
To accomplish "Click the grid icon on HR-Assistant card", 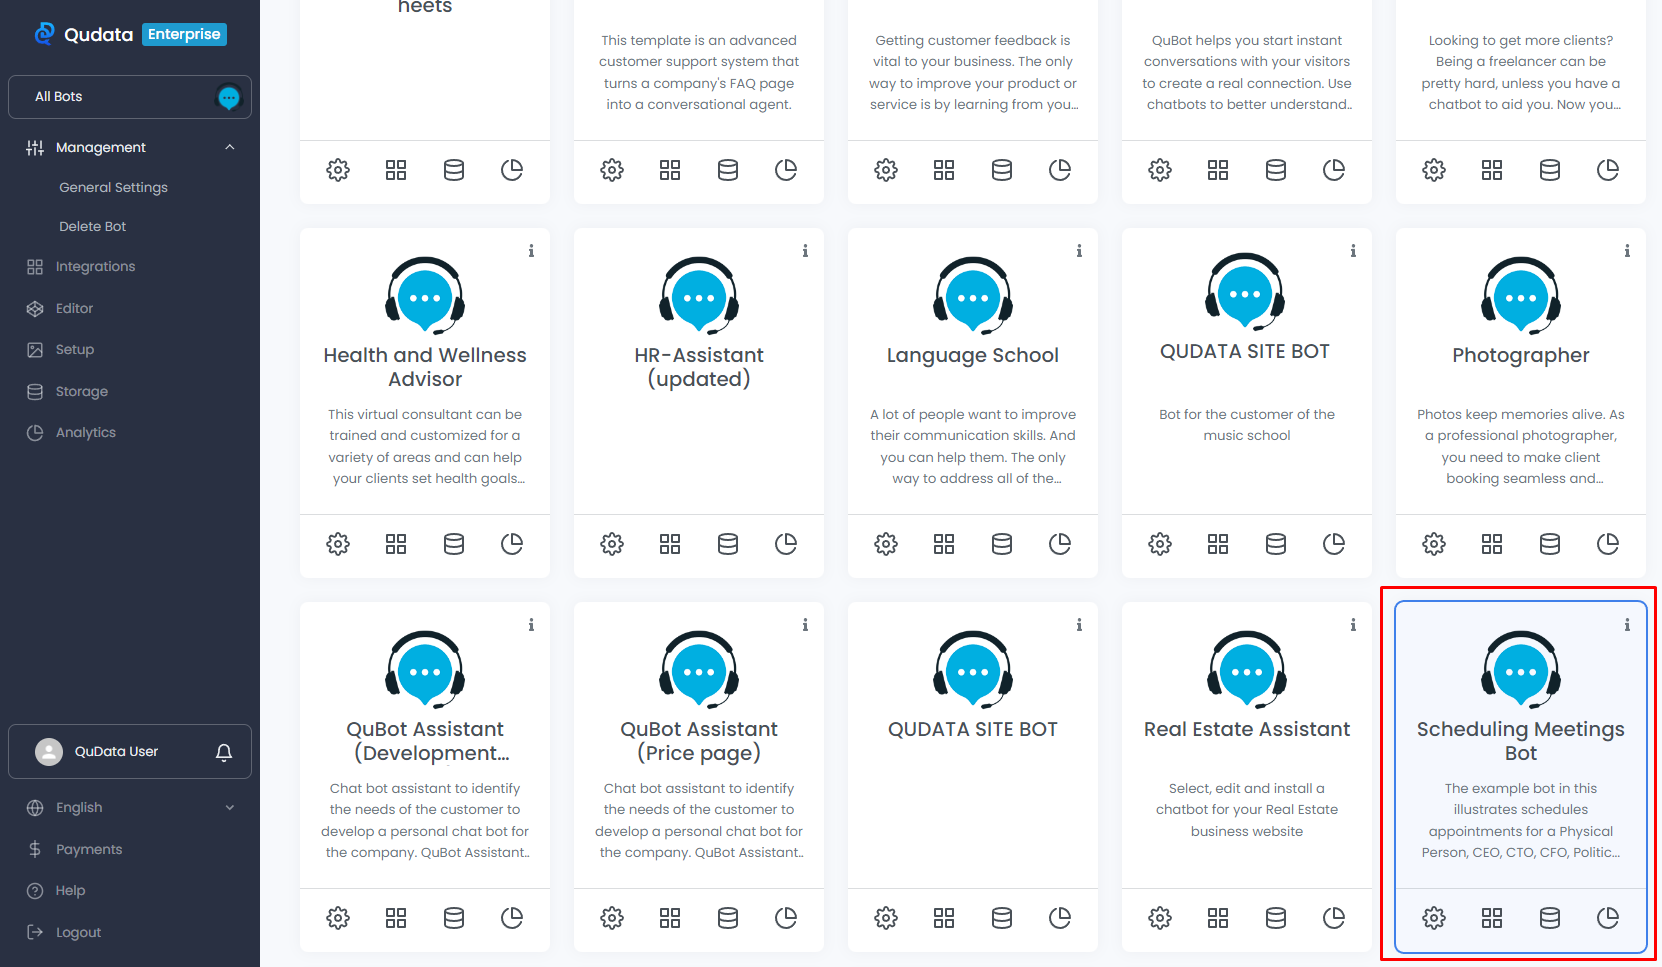I will tap(670, 544).
